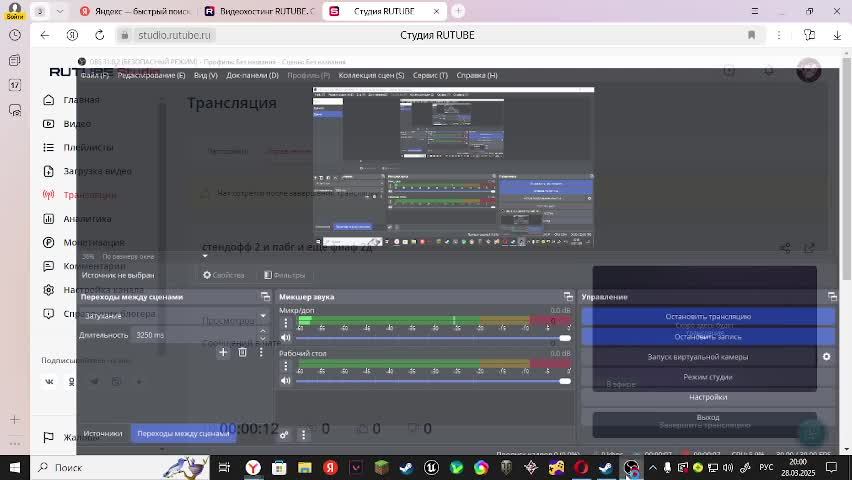The image size is (852, 480).
Task: Open source Фильтры button
Action: coord(284,275)
